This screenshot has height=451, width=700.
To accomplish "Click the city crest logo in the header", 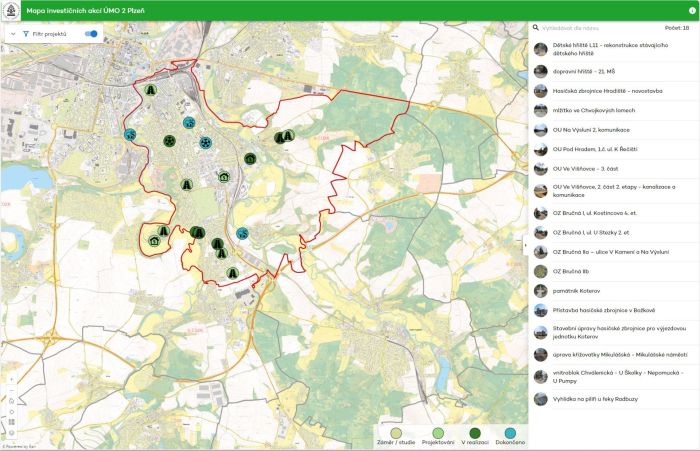I will [10, 9].
